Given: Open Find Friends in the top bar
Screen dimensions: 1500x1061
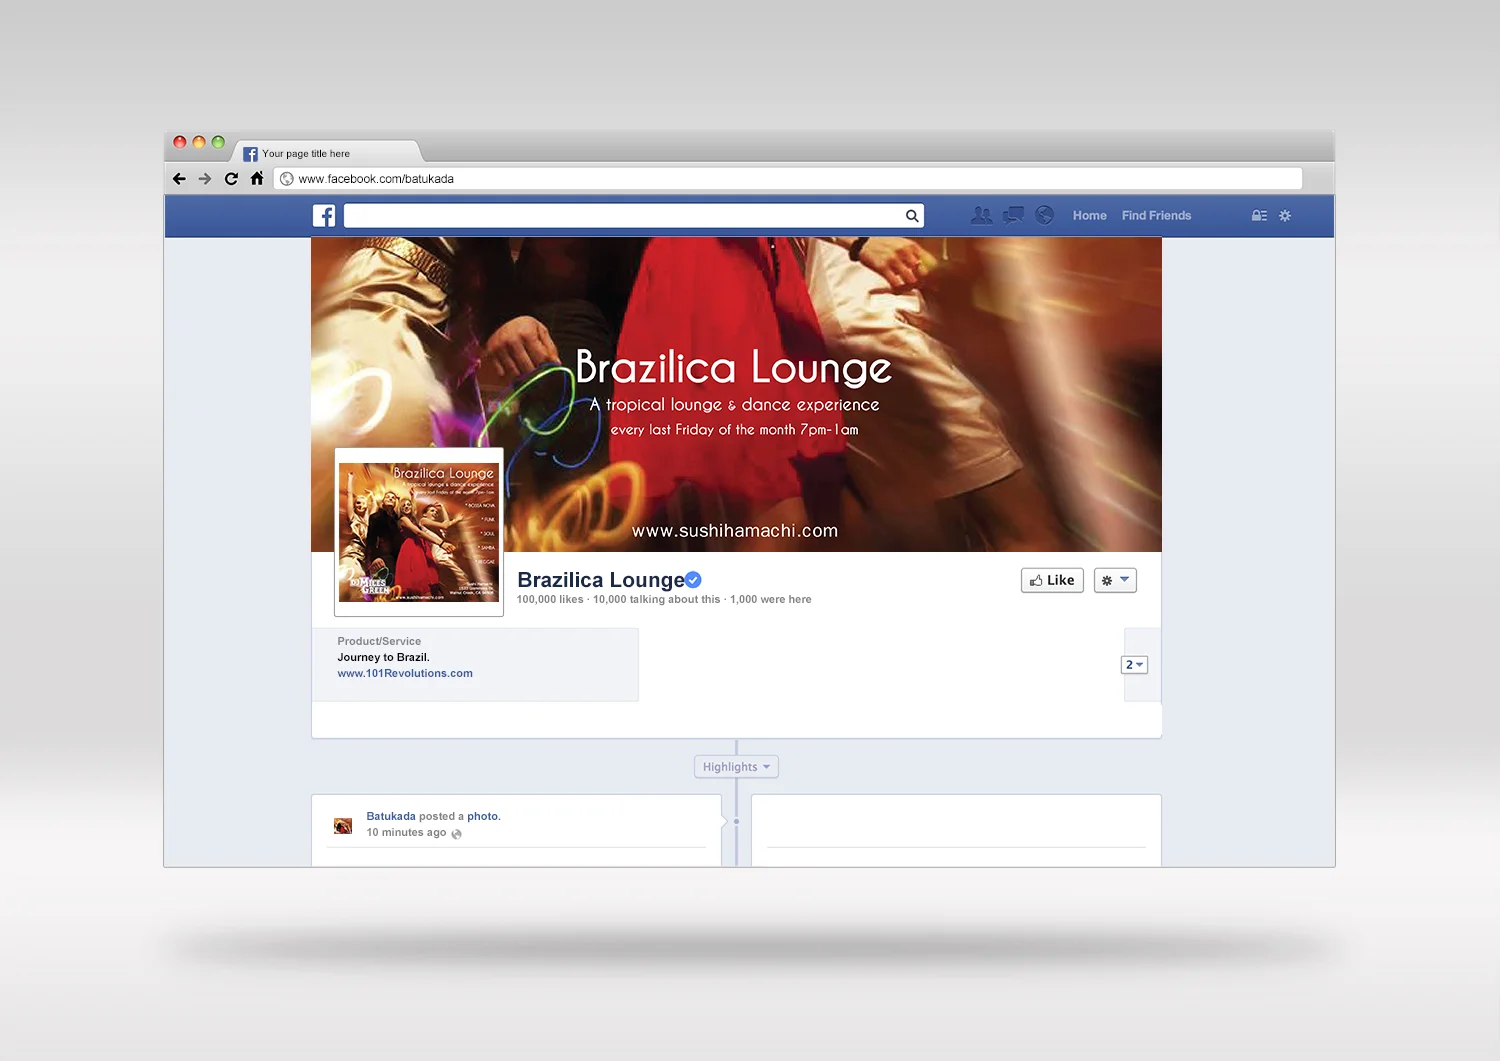Looking at the screenshot, I should (x=1157, y=215).
